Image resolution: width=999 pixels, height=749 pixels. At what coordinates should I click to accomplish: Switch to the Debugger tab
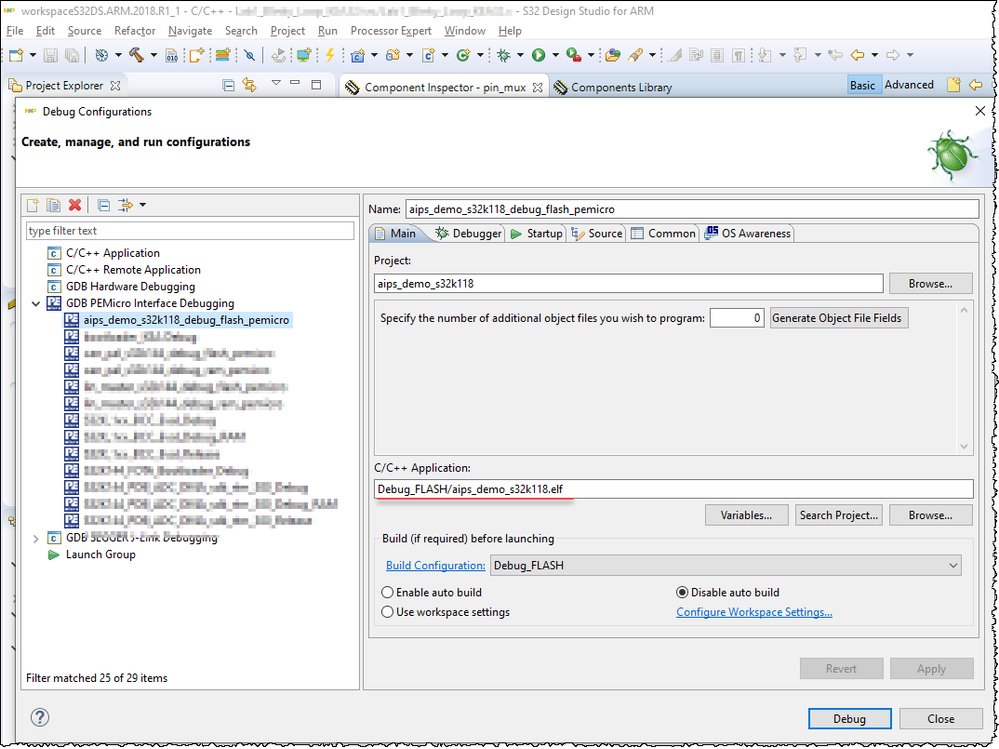[468, 234]
